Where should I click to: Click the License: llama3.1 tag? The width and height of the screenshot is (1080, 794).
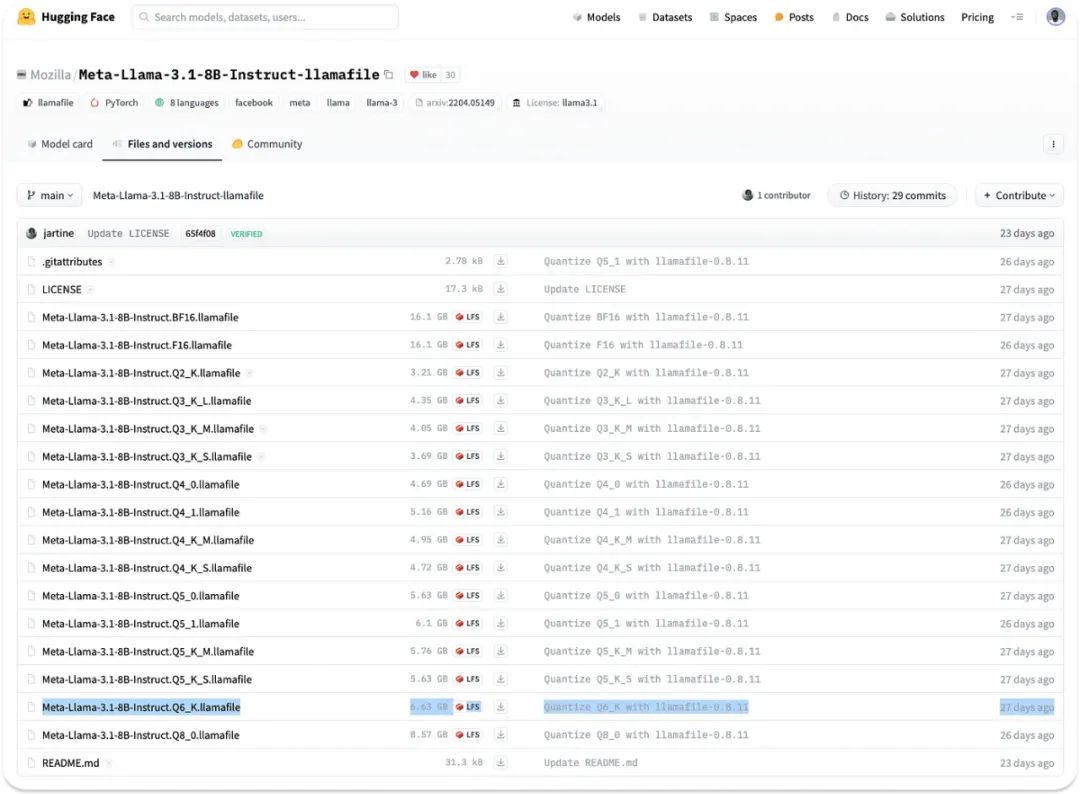(x=555, y=103)
